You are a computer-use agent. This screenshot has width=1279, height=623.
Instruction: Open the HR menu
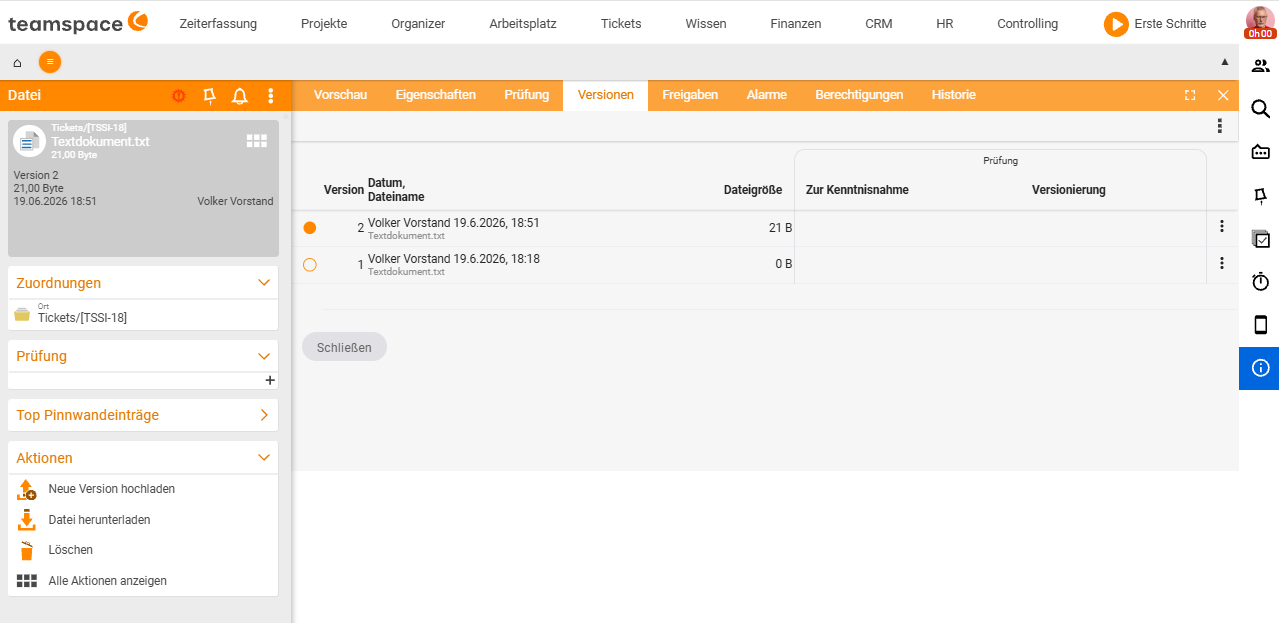click(945, 24)
